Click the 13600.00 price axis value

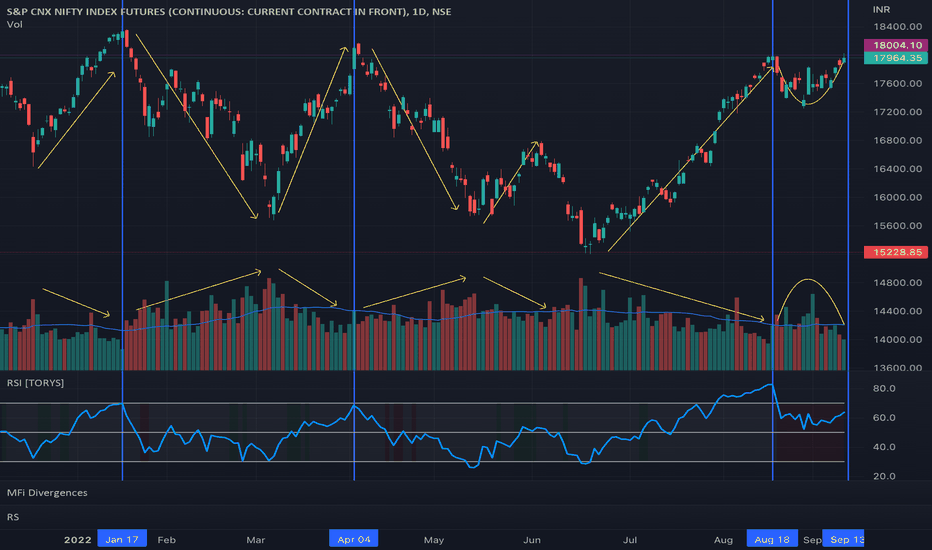[898, 367]
